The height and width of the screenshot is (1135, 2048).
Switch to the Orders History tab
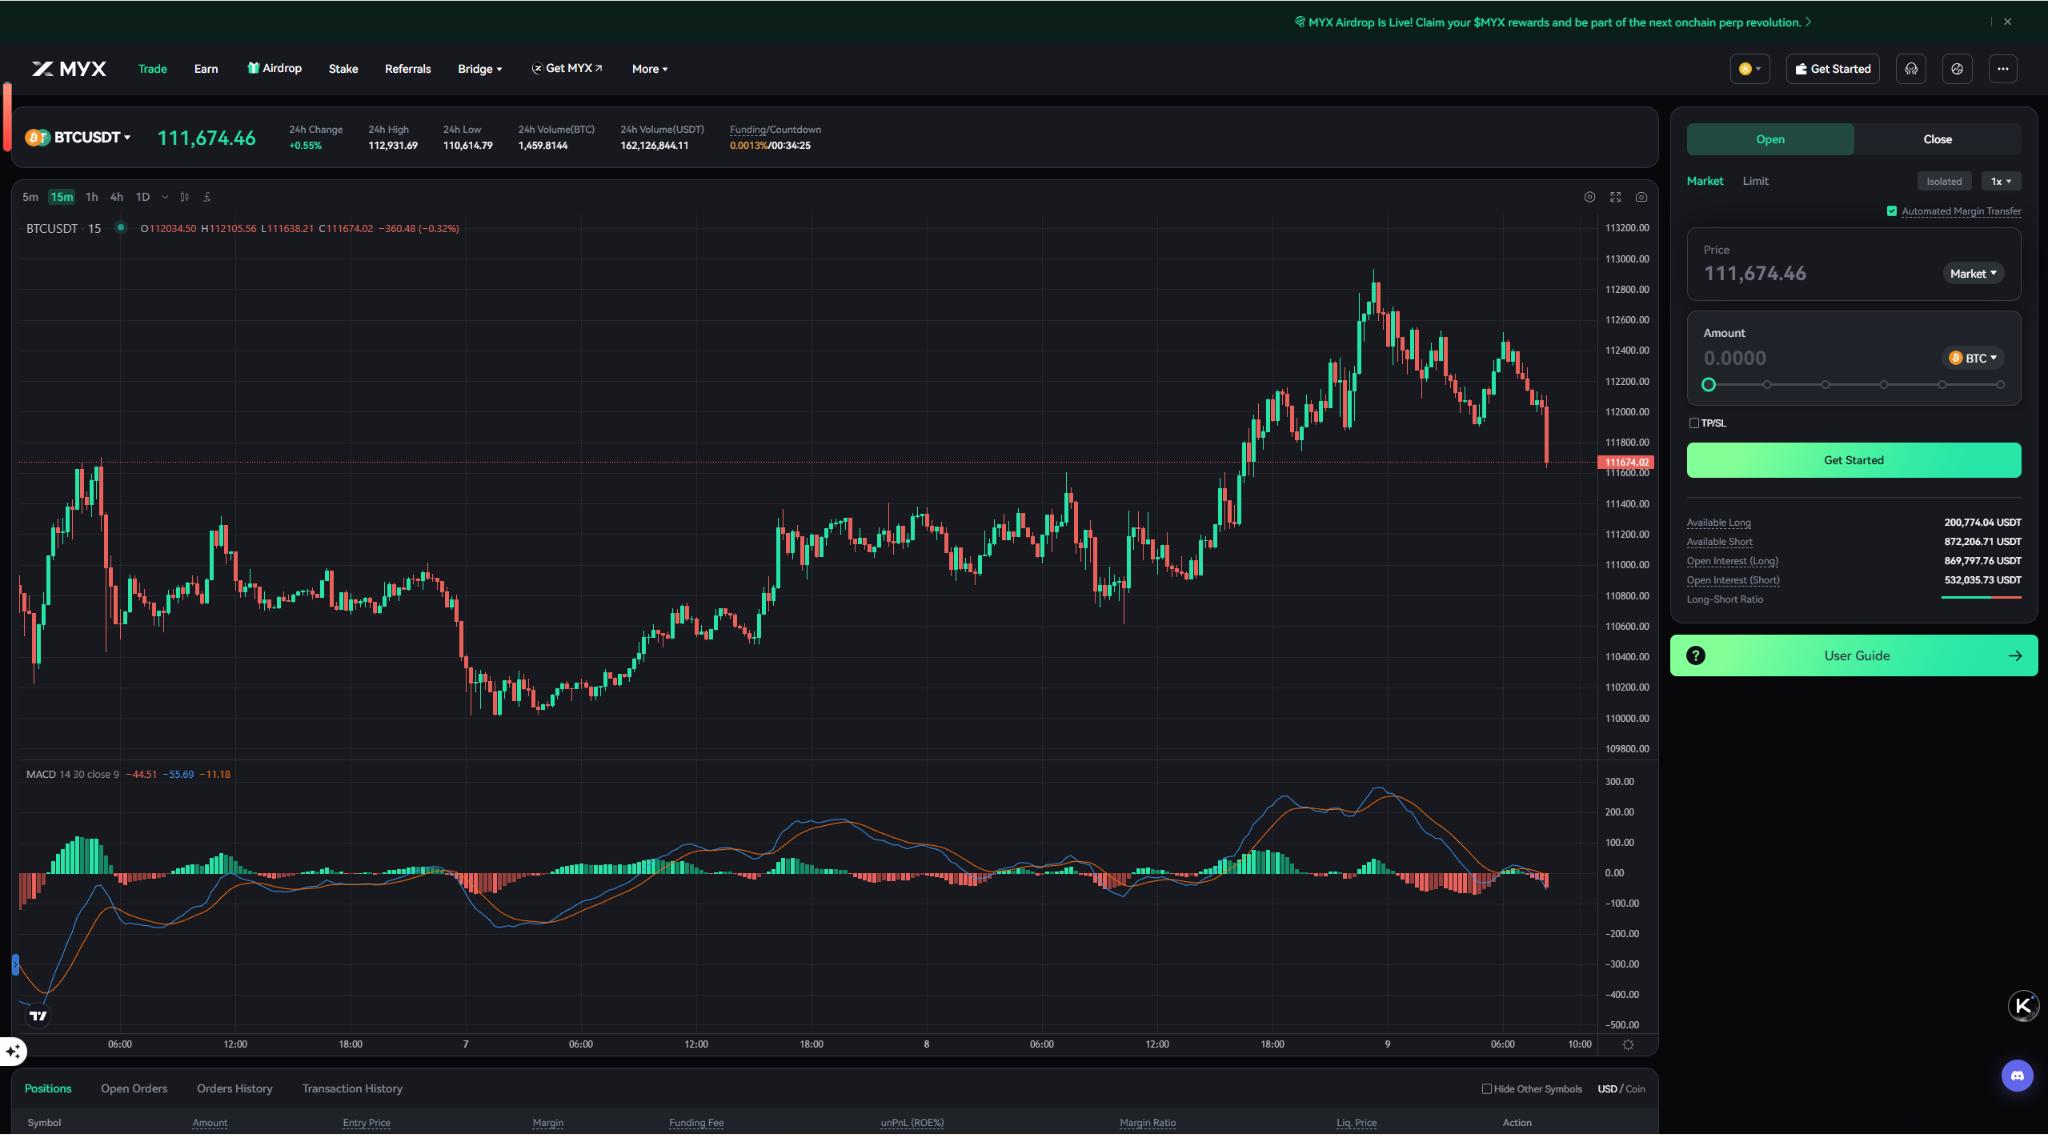pyautogui.click(x=234, y=1089)
